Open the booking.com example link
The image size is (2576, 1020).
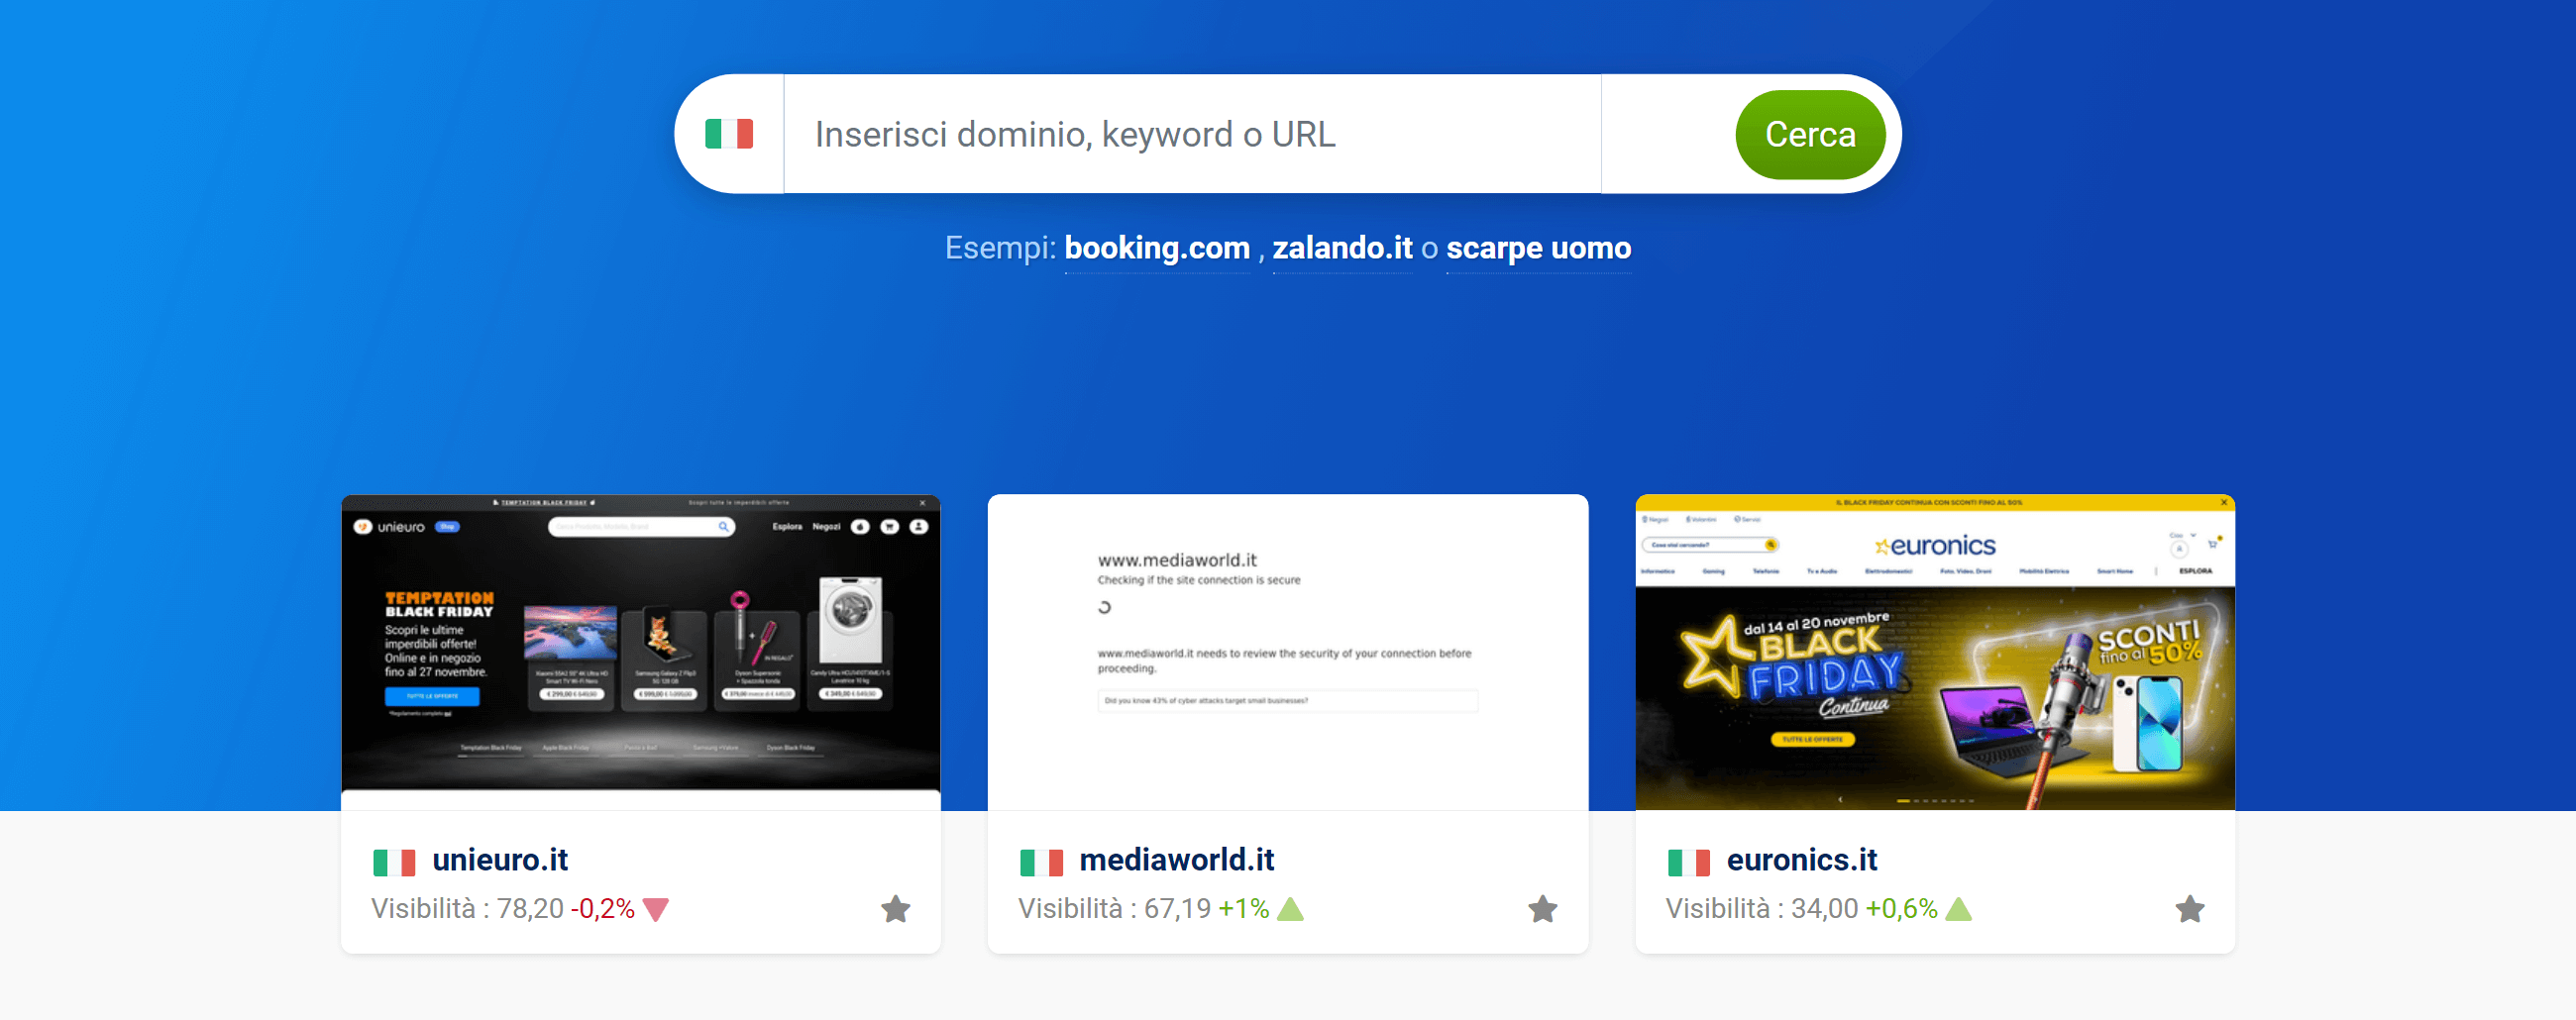pos(1157,247)
